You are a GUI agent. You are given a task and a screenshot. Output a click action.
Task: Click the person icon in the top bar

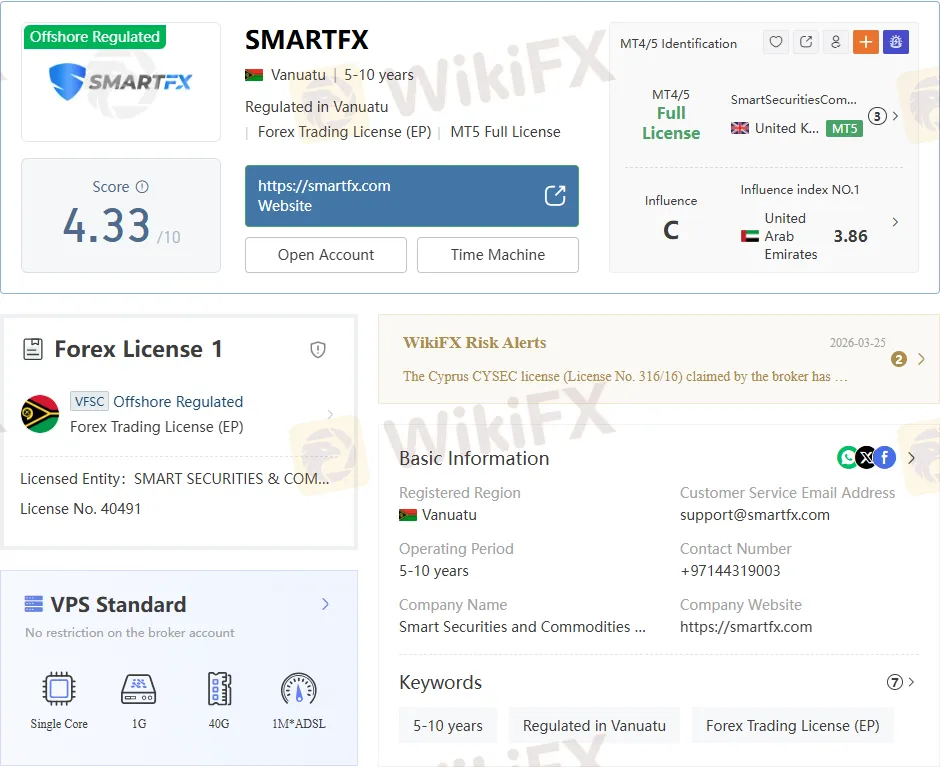click(836, 42)
